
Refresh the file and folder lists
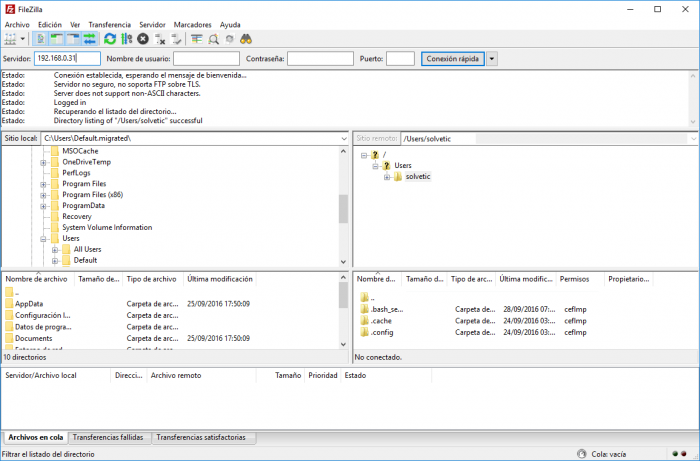[x=110, y=39]
